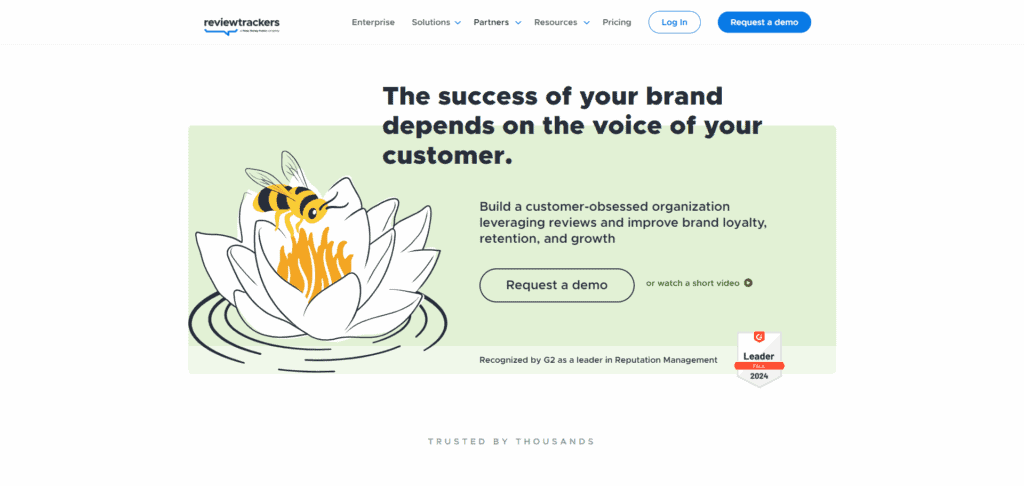Click the hero headline about brand success
This screenshot has height=486, width=1024.
coord(572,126)
